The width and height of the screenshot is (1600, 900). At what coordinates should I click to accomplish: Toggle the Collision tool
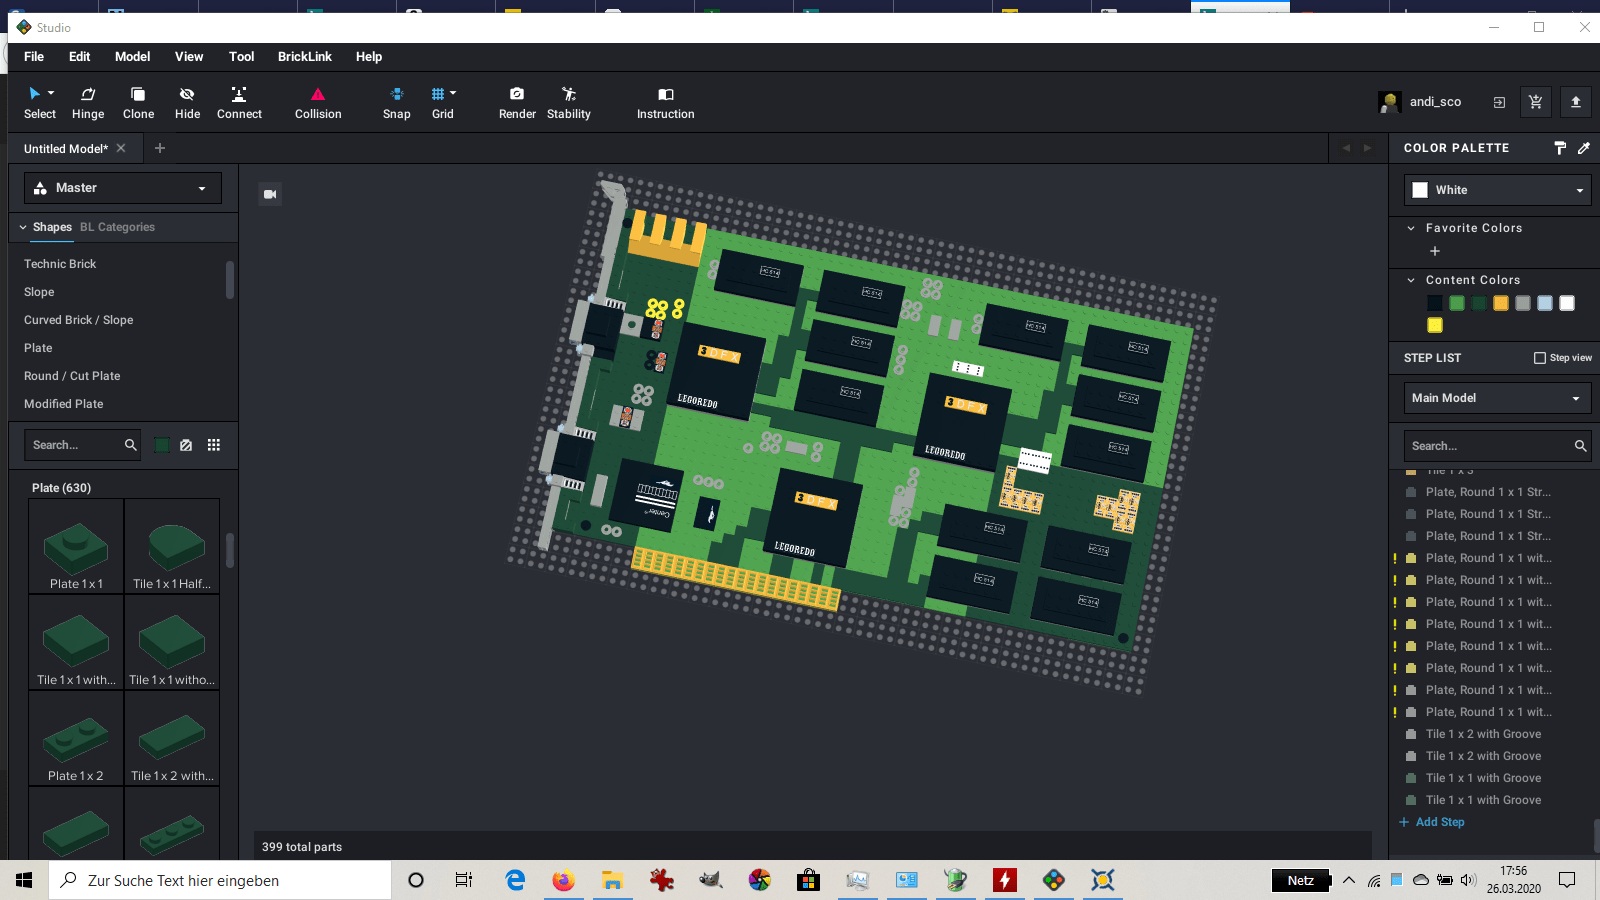[318, 103]
